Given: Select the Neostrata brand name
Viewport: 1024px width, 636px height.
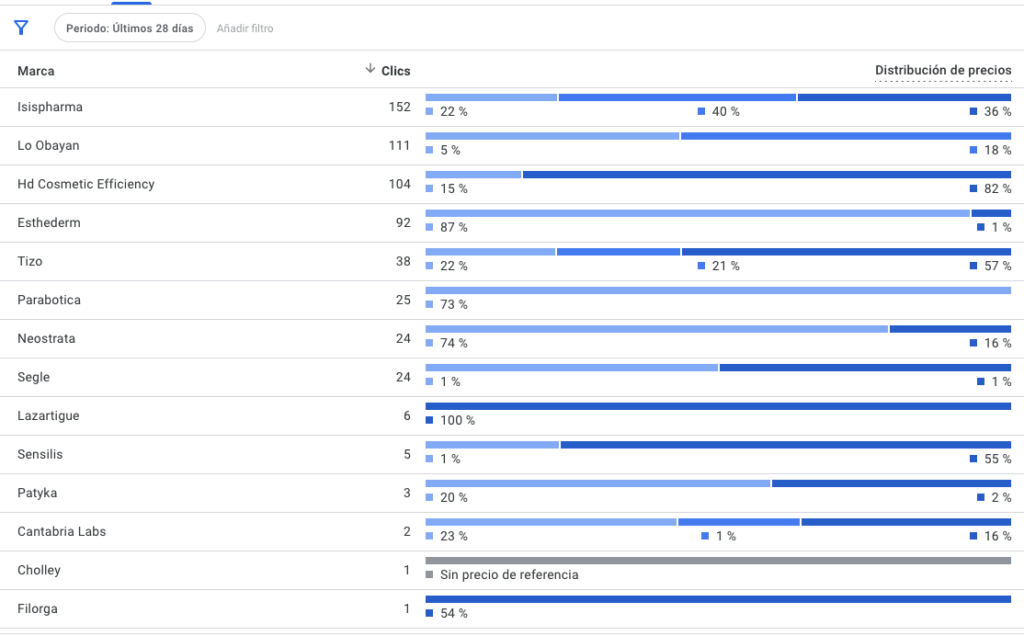Looking at the screenshot, I should click(46, 338).
